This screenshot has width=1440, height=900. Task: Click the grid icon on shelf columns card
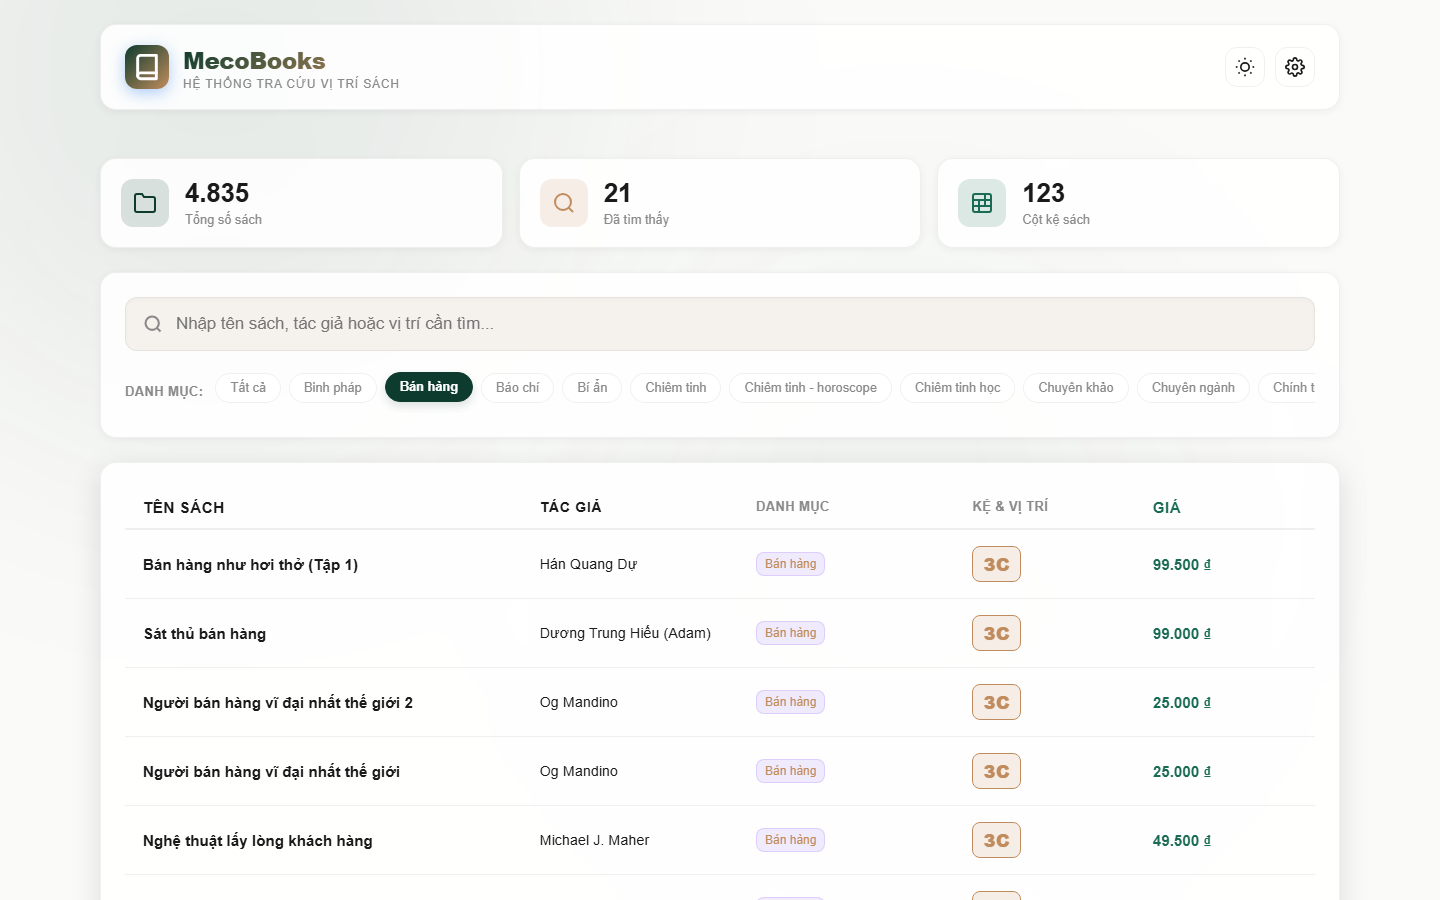click(x=982, y=203)
